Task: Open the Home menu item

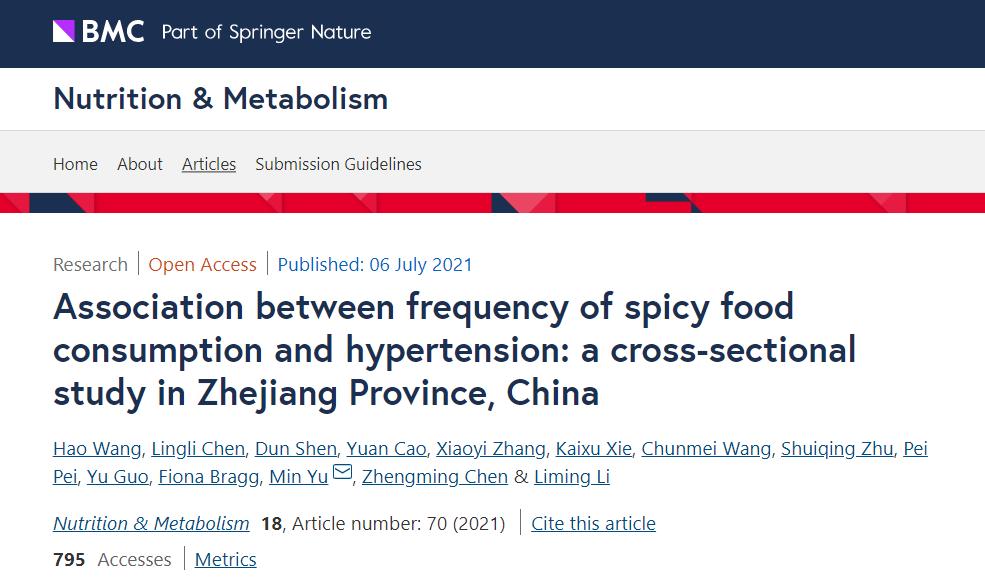Action: (75, 164)
